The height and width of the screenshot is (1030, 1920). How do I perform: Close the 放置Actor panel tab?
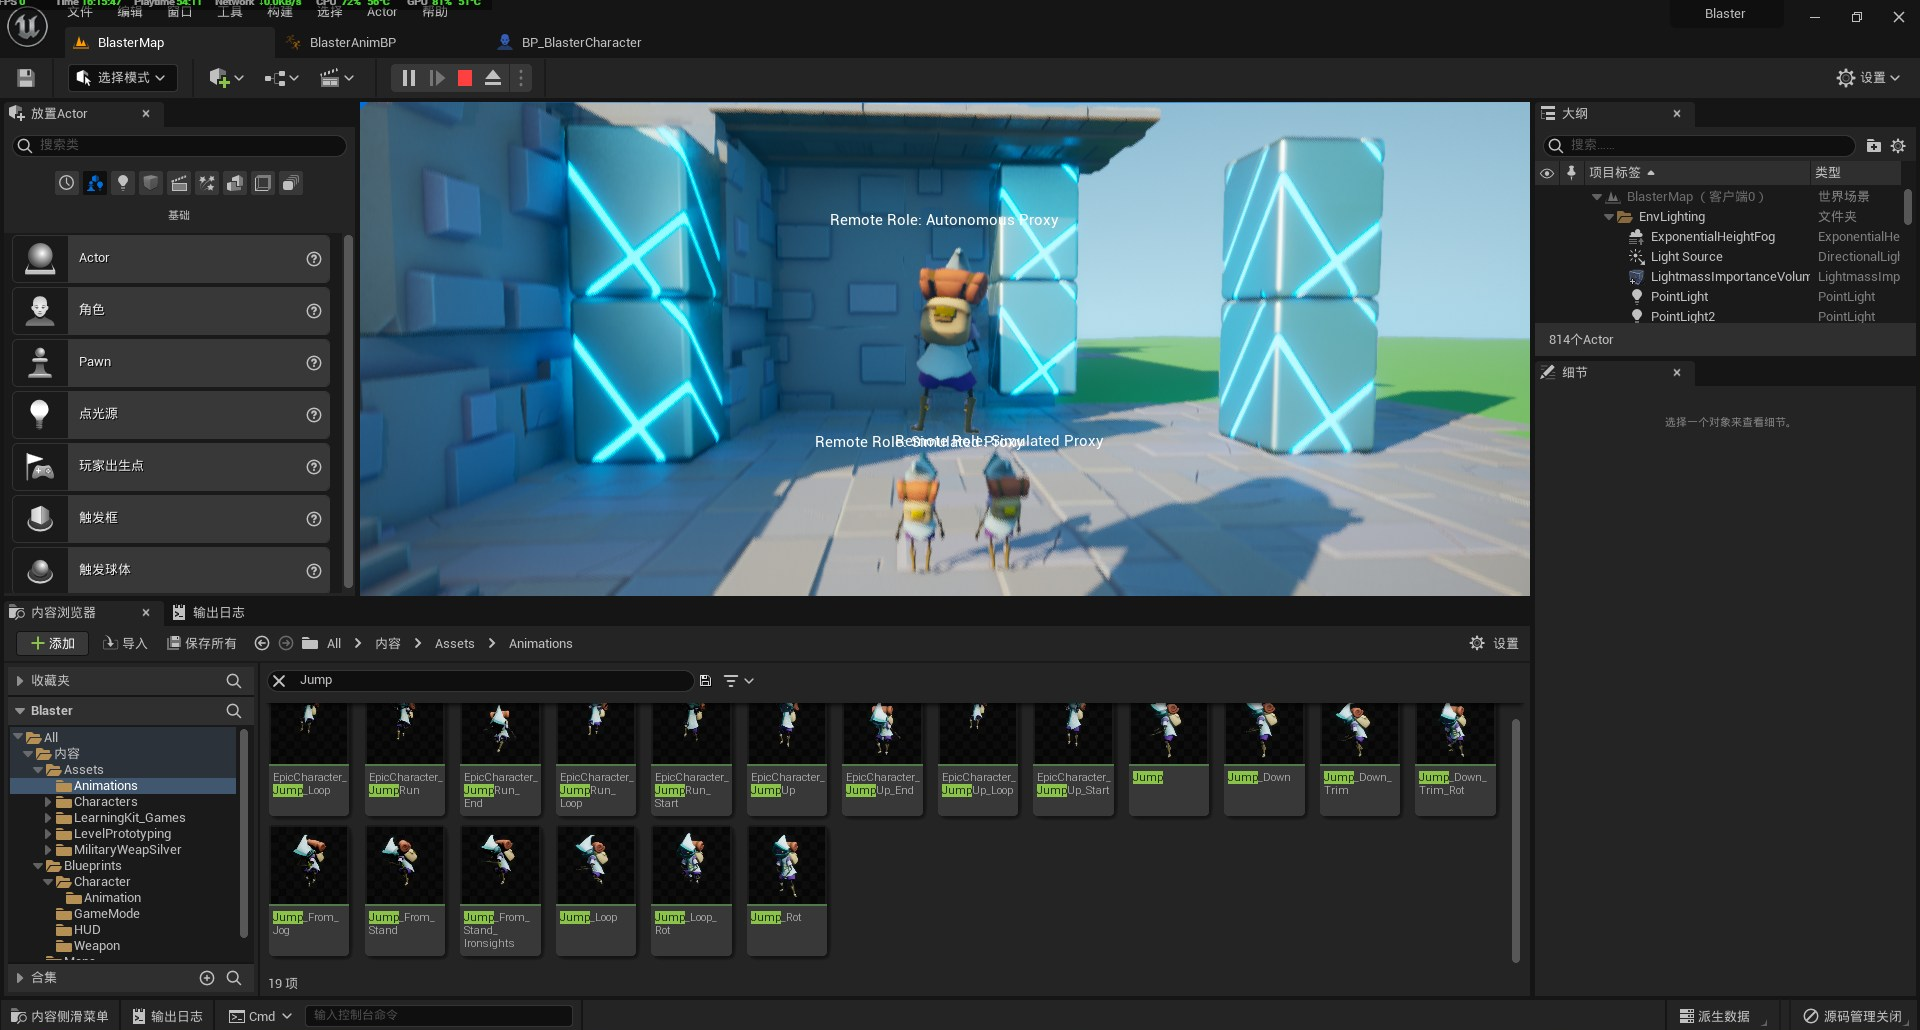coord(146,114)
